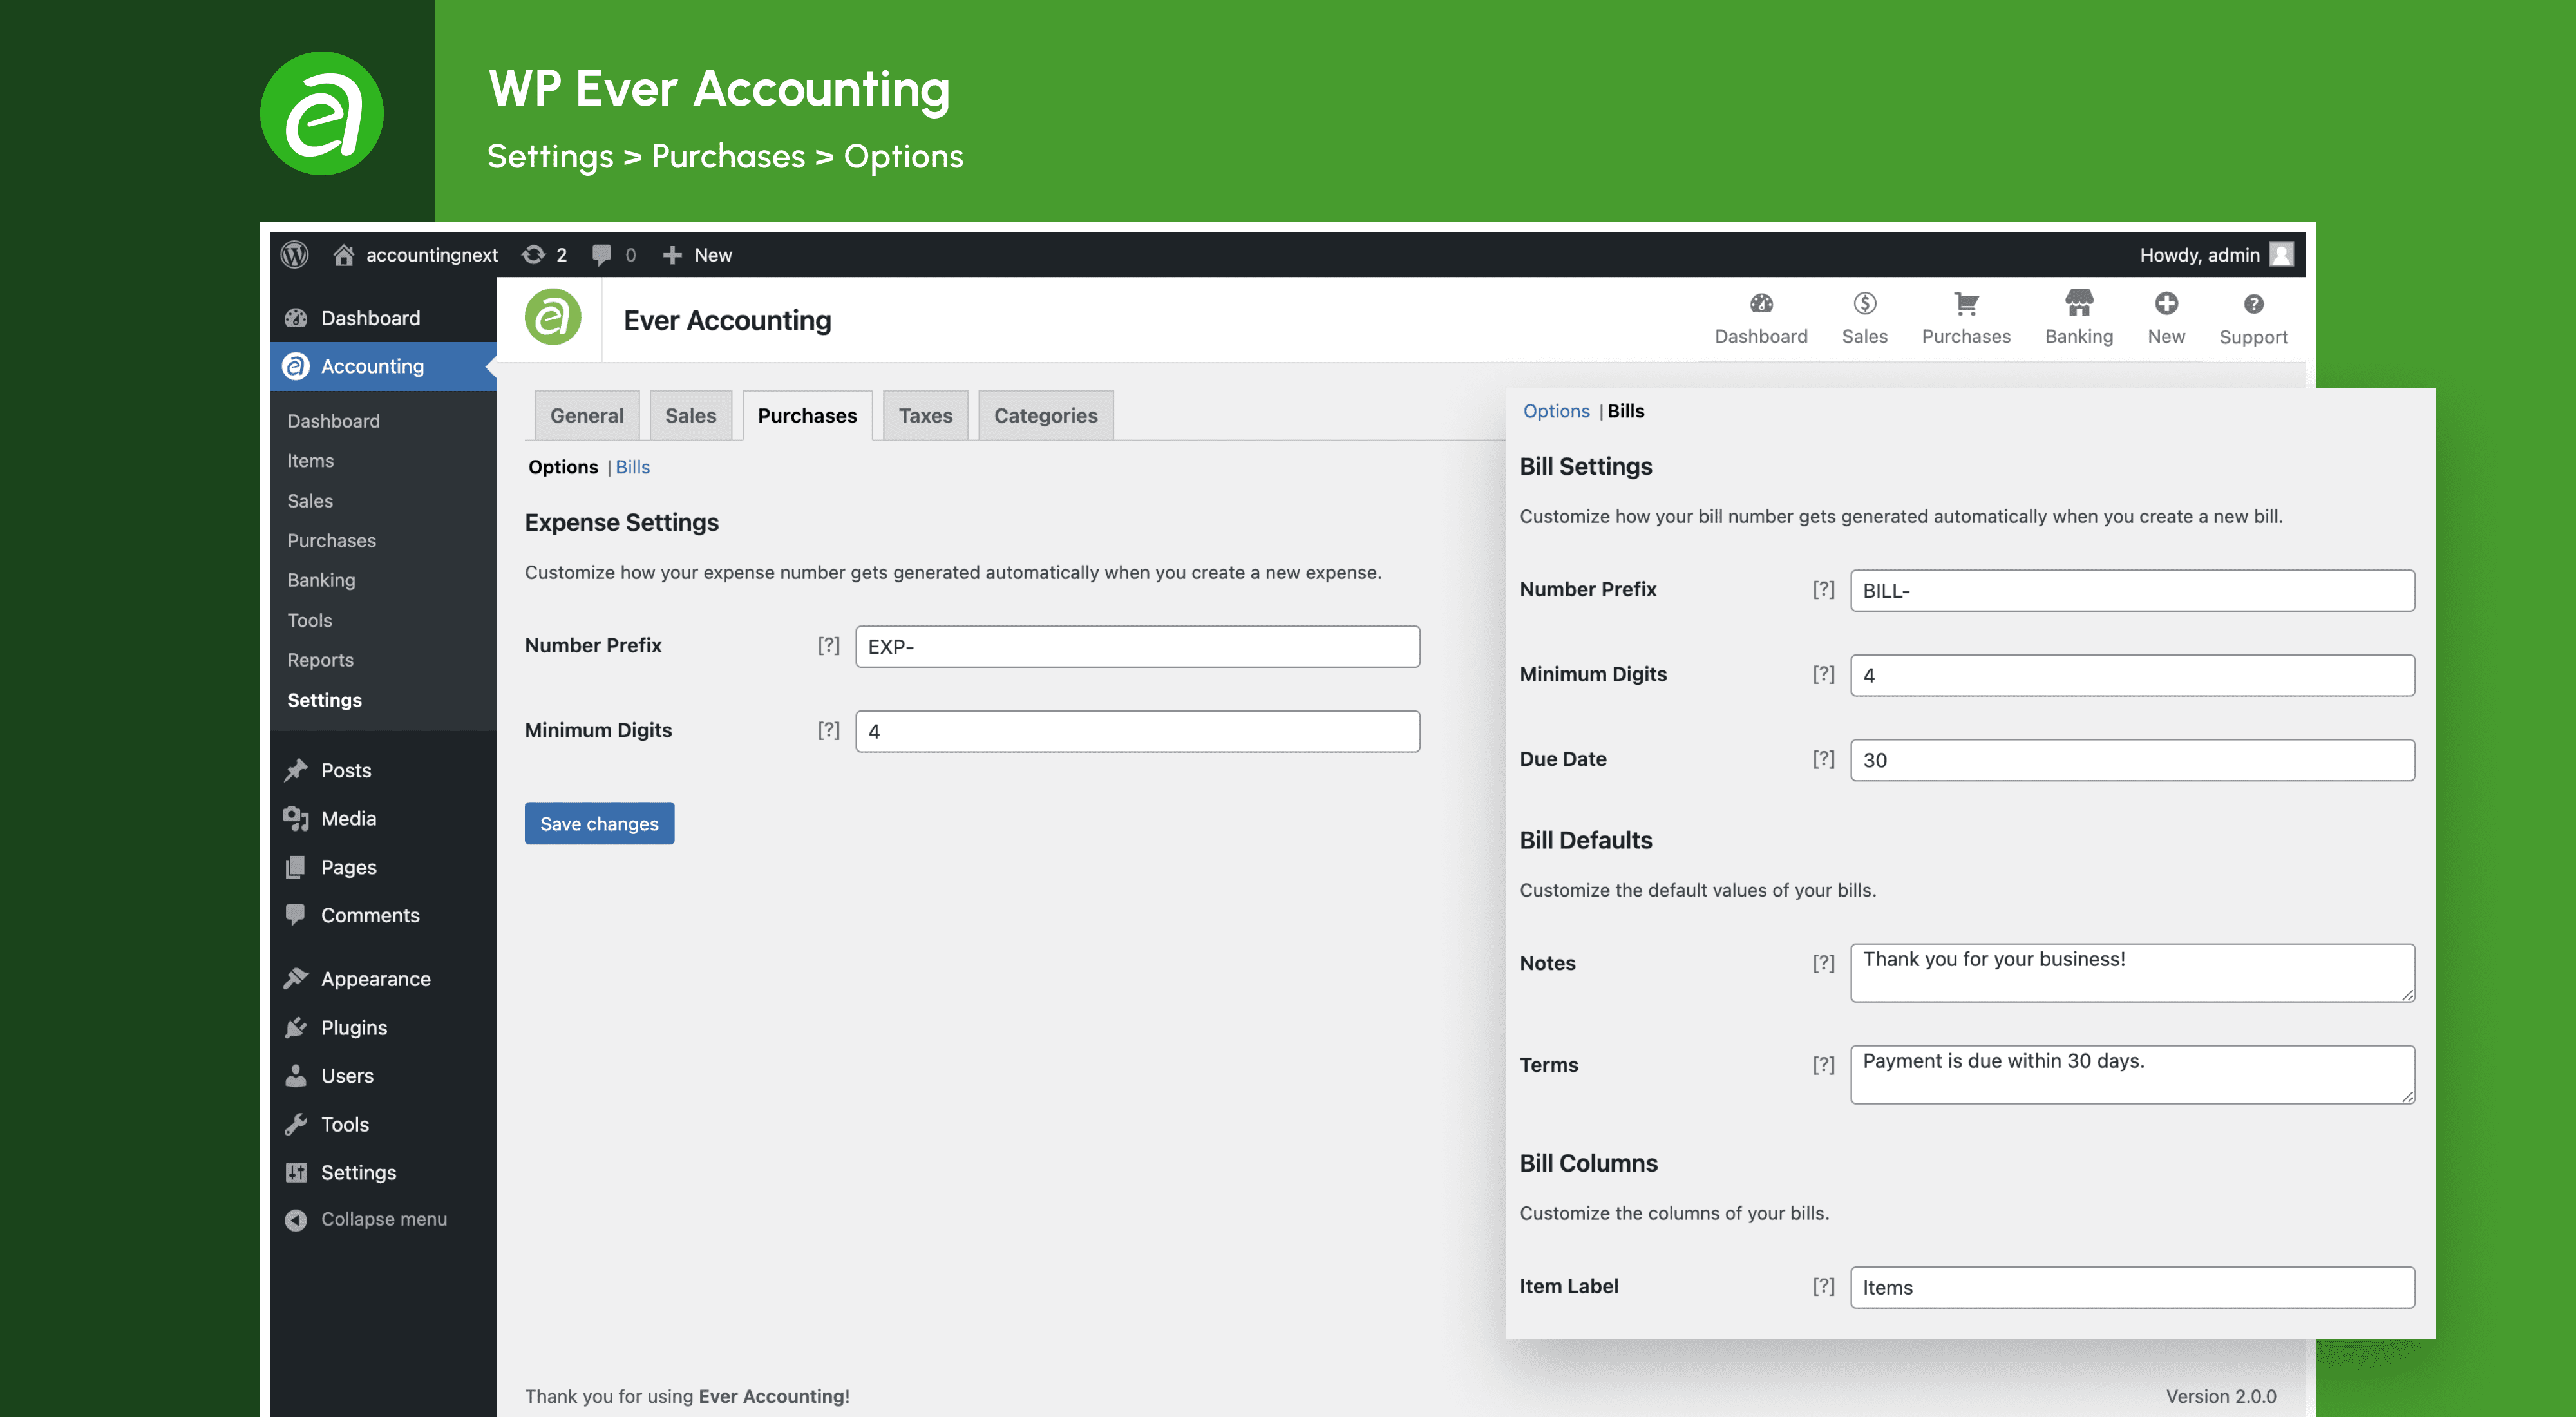
Task: Open the updates icon showing 2
Action: point(534,255)
